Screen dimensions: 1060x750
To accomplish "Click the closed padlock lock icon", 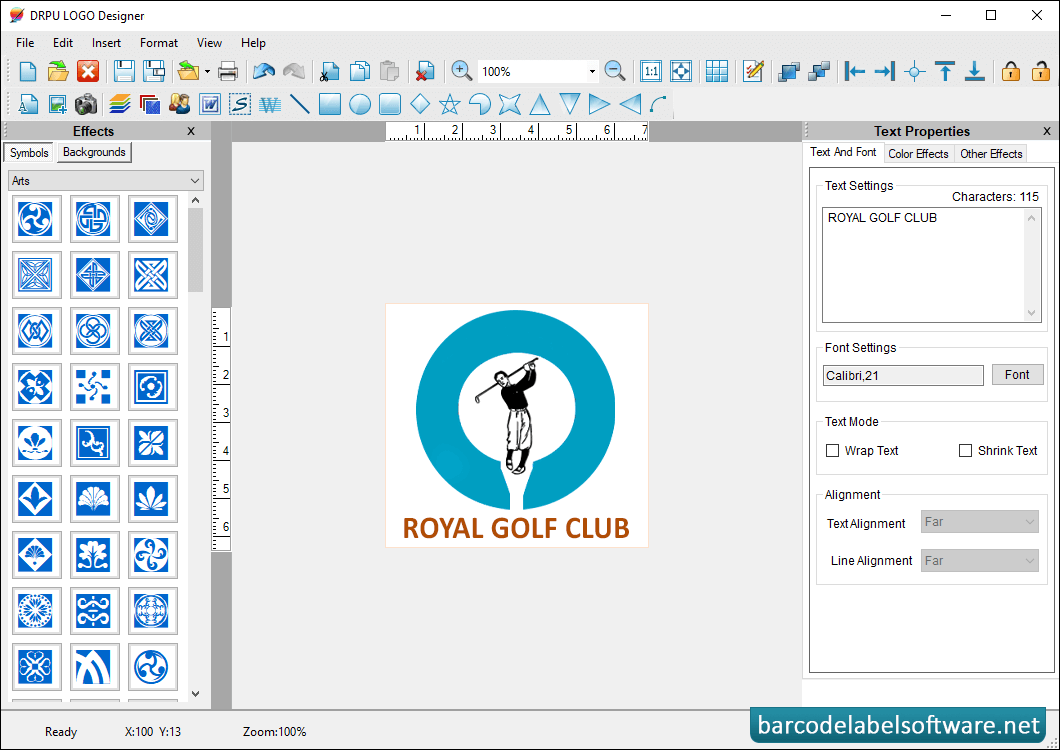I will pyautogui.click(x=1011, y=71).
